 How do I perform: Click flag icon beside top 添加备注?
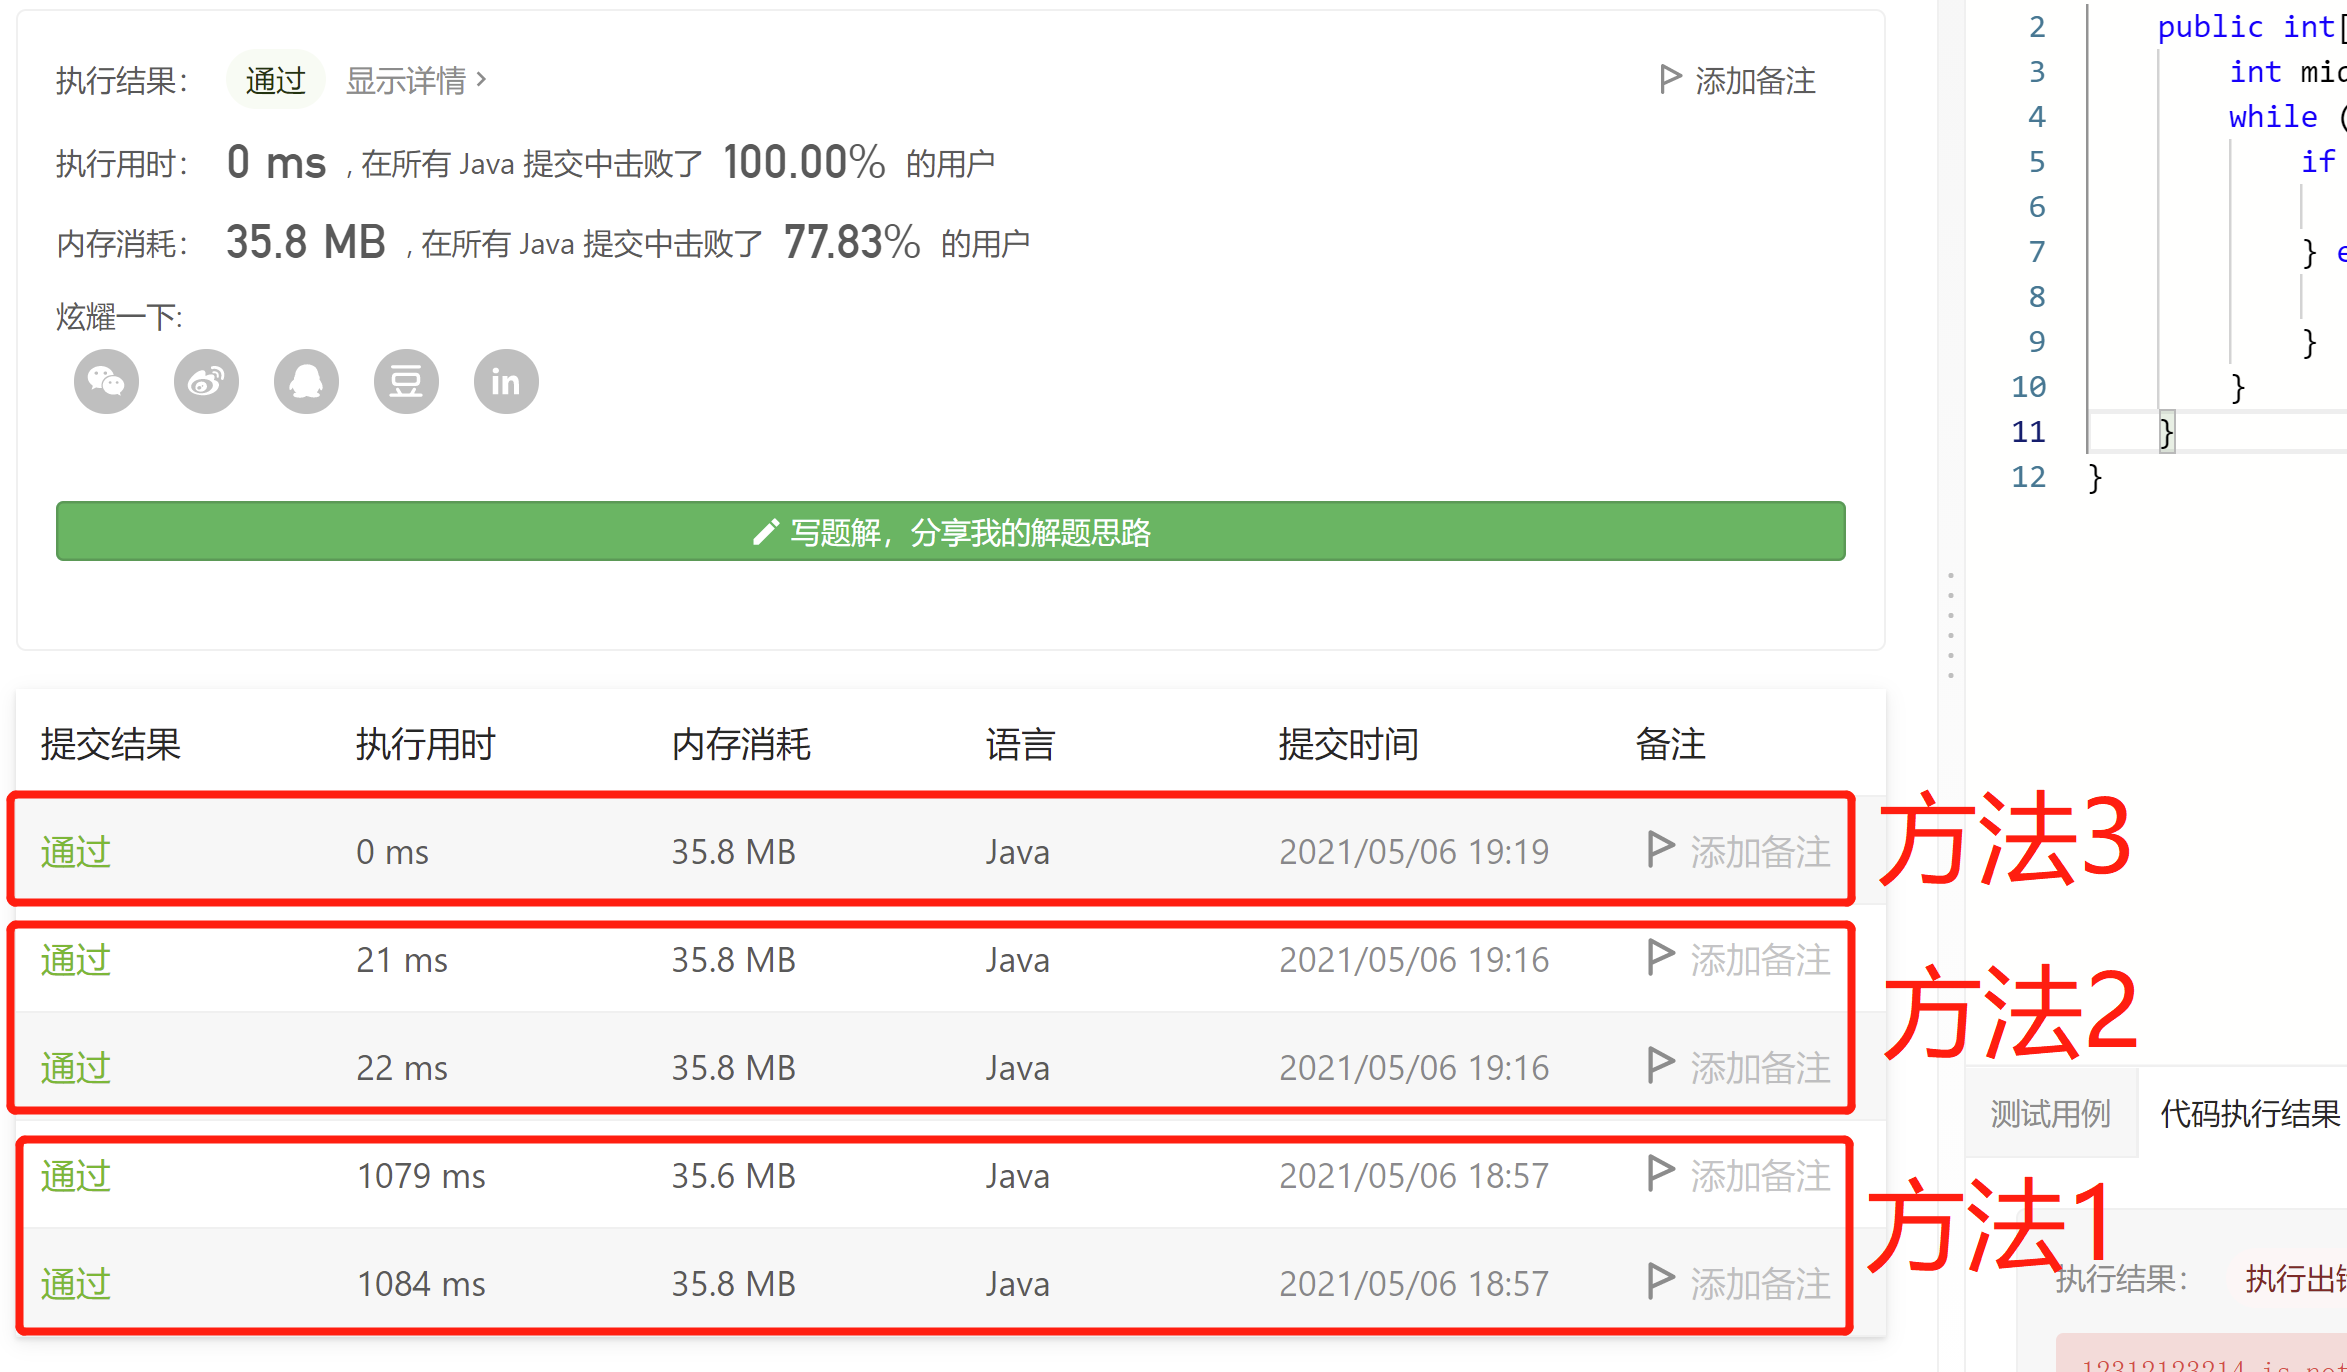1669,79
